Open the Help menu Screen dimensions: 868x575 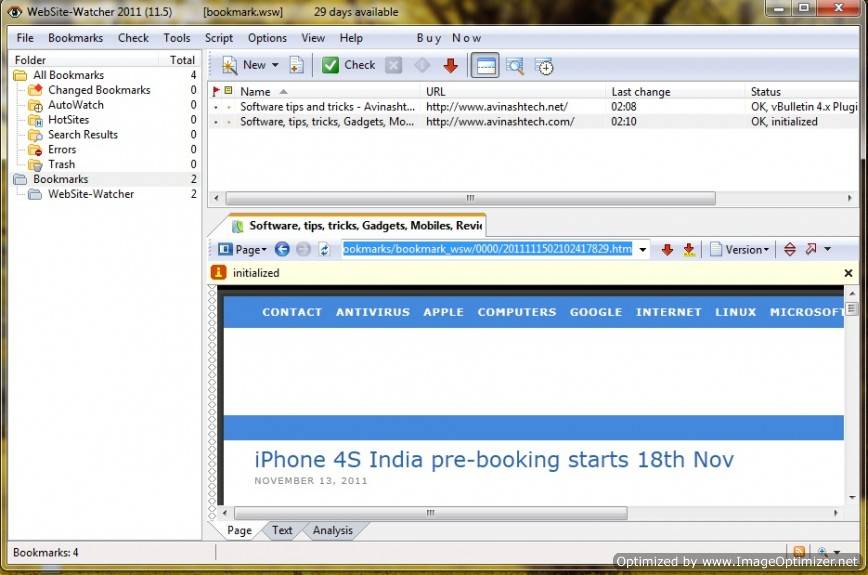click(351, 38)
